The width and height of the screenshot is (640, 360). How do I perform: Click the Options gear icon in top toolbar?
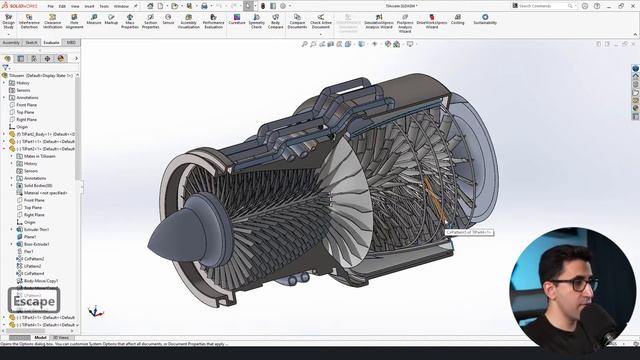click(x=283, y=6)
